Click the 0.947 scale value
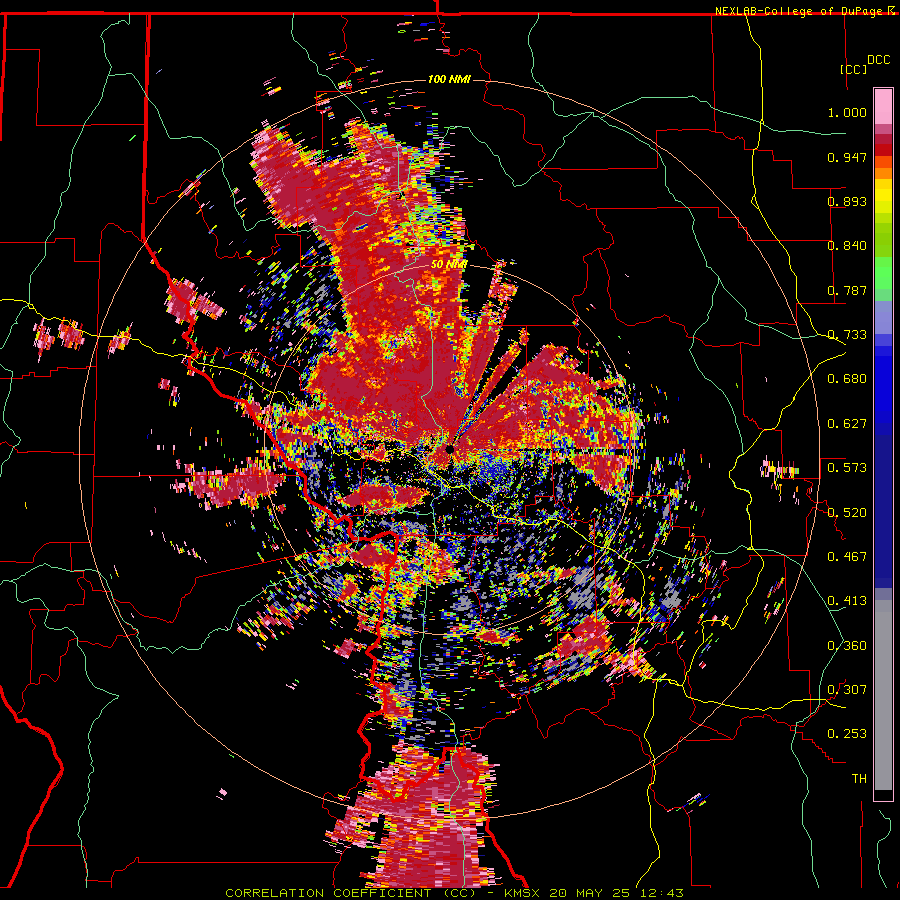 coord(847,157)
